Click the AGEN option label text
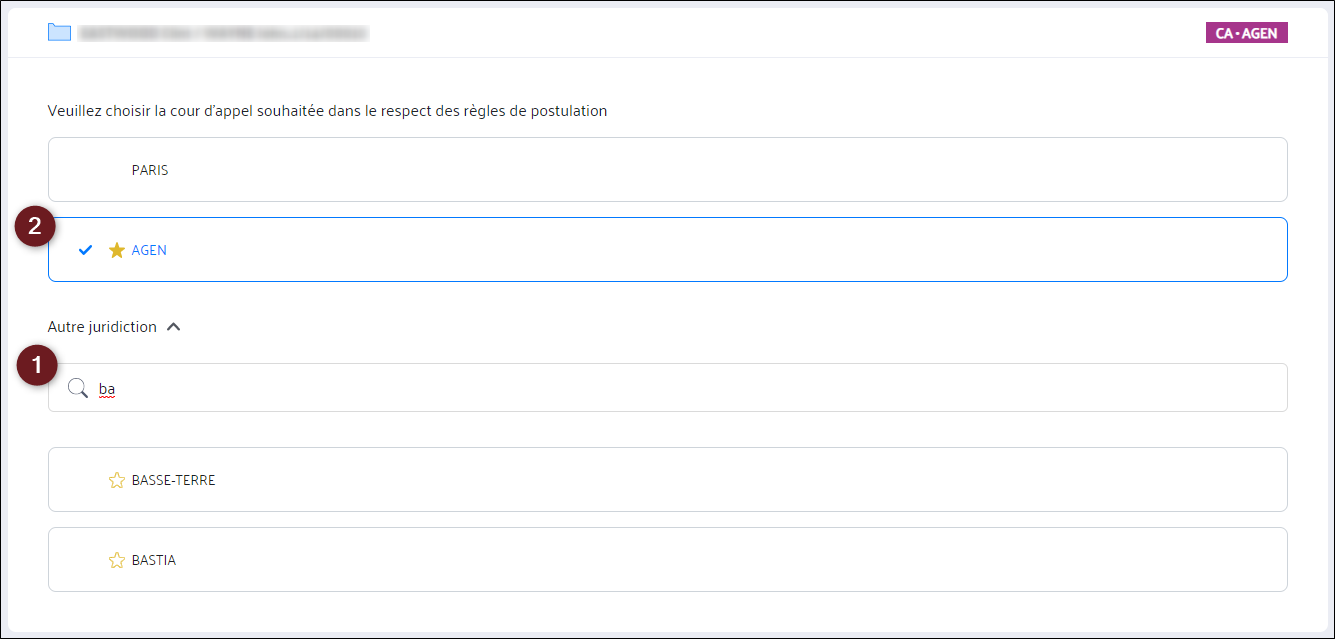This screenshot has height=639, width=1335. (x=149, y=250)
